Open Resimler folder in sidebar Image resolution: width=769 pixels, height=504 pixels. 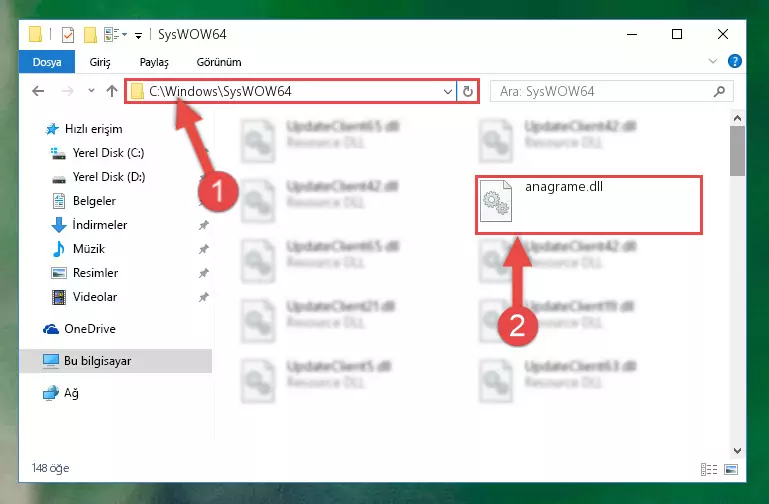[95, 273]
